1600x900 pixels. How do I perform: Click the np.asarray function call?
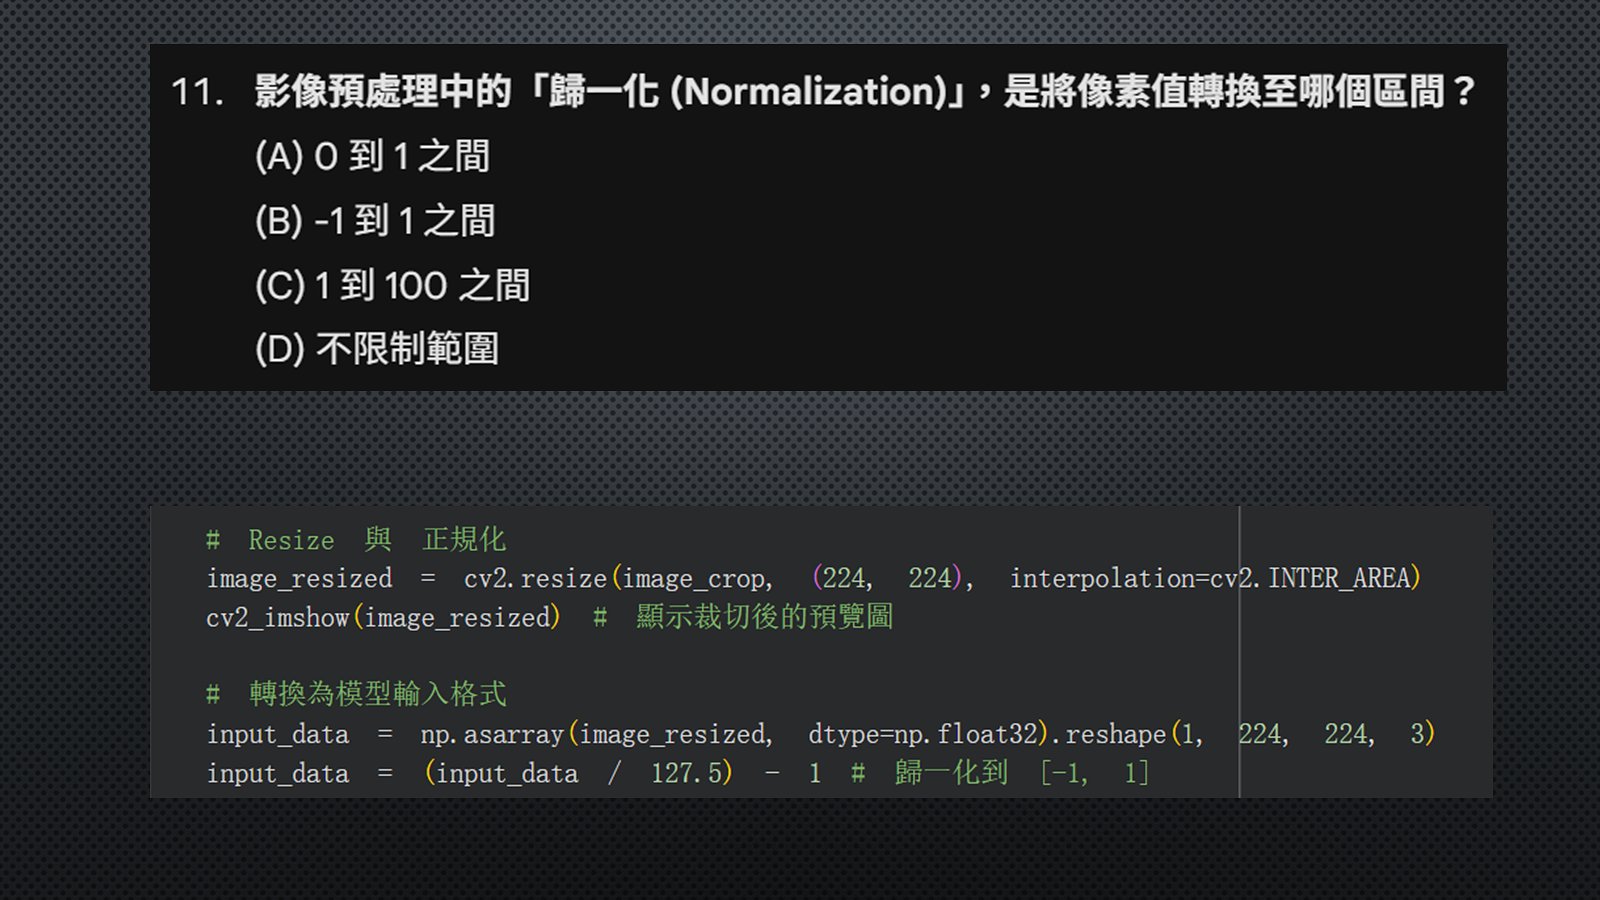(491, 735)
